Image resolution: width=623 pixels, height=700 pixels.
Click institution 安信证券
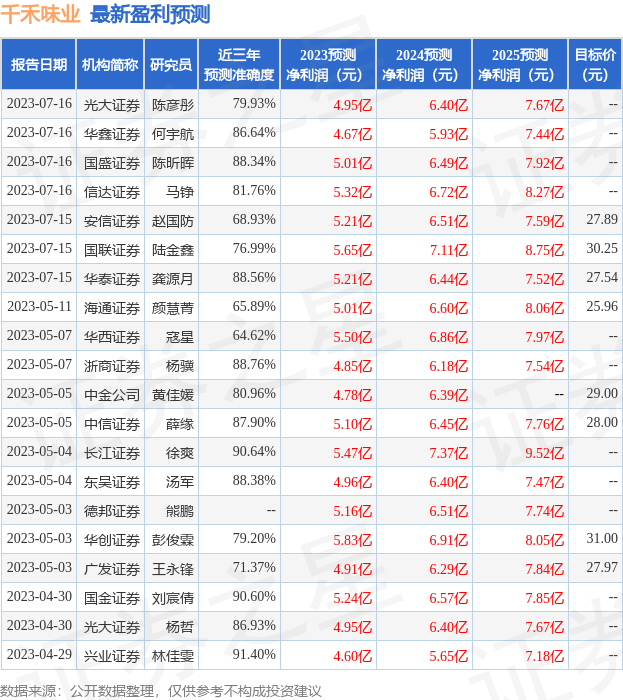coord(112,221)
